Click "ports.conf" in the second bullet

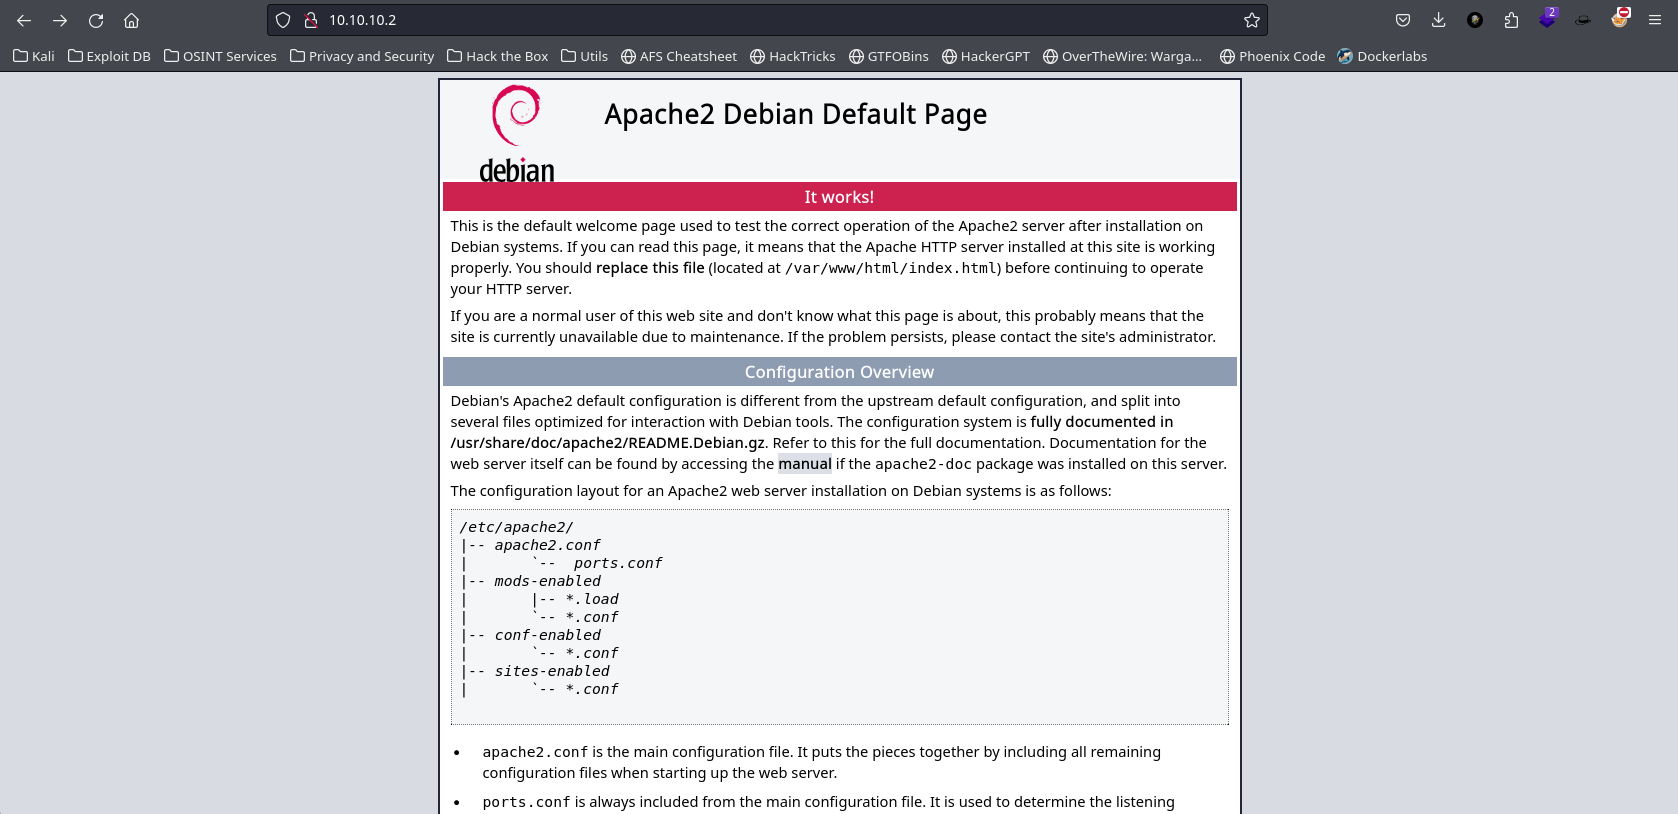pos(526,802)
